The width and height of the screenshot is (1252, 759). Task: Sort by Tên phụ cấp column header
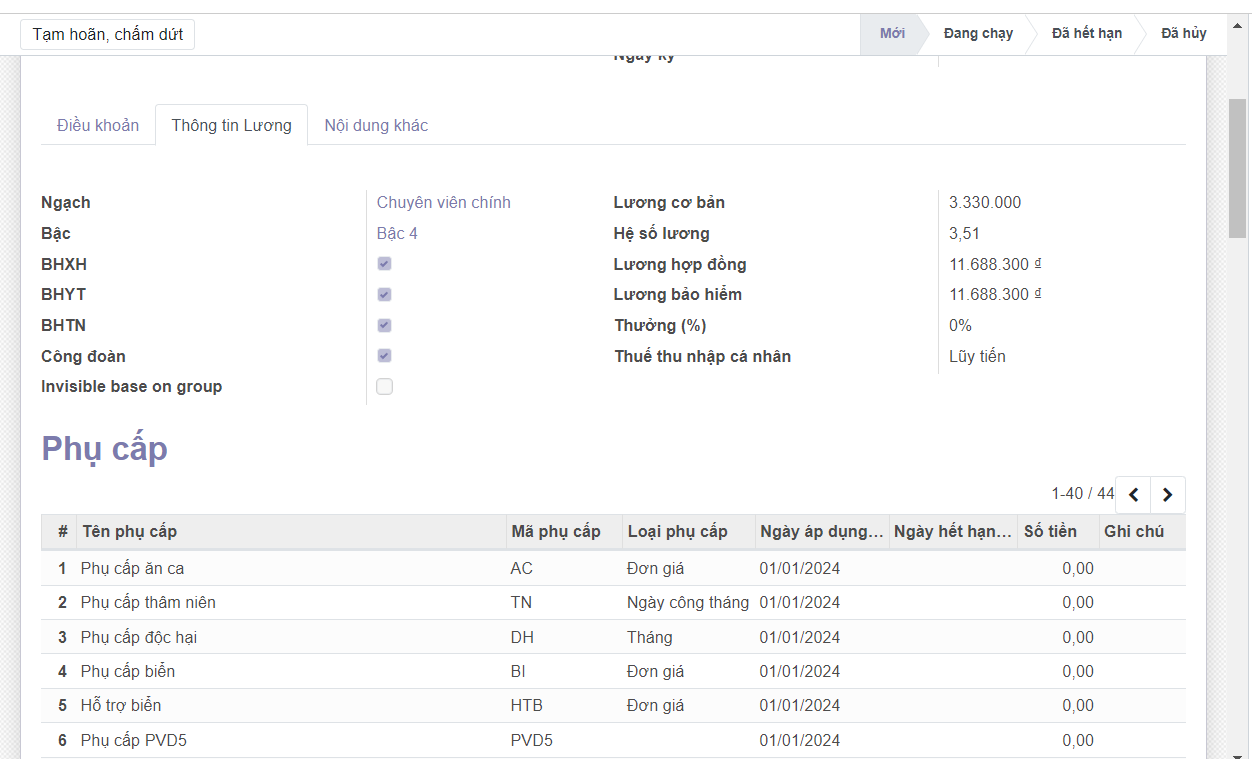pos(130,532)
